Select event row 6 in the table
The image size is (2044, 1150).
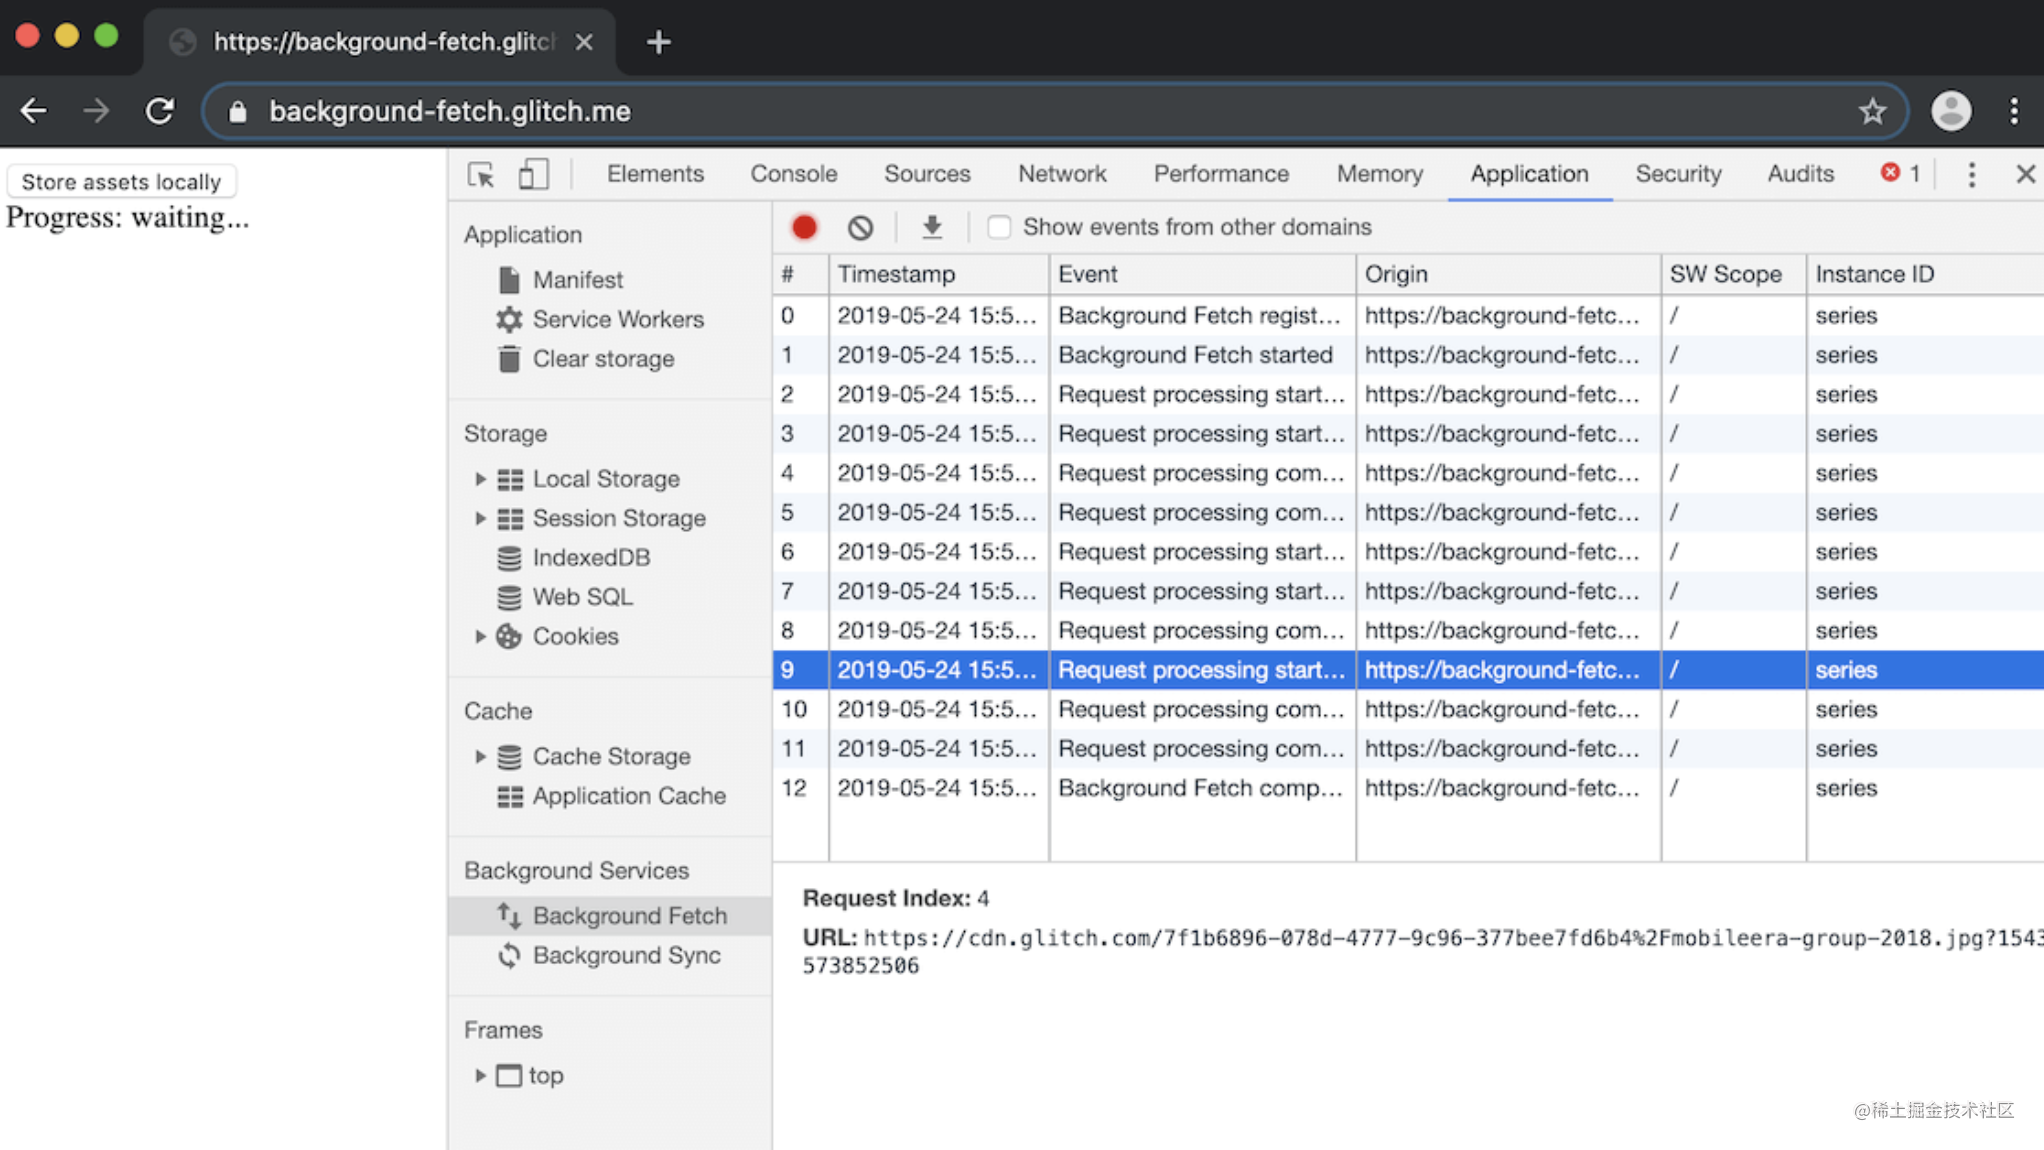tap(1408, 552)
